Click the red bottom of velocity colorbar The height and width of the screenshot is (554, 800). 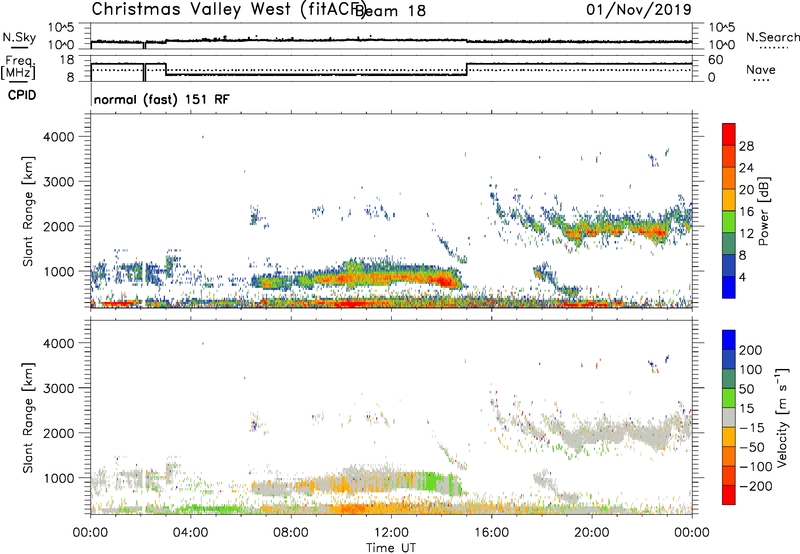729,495
